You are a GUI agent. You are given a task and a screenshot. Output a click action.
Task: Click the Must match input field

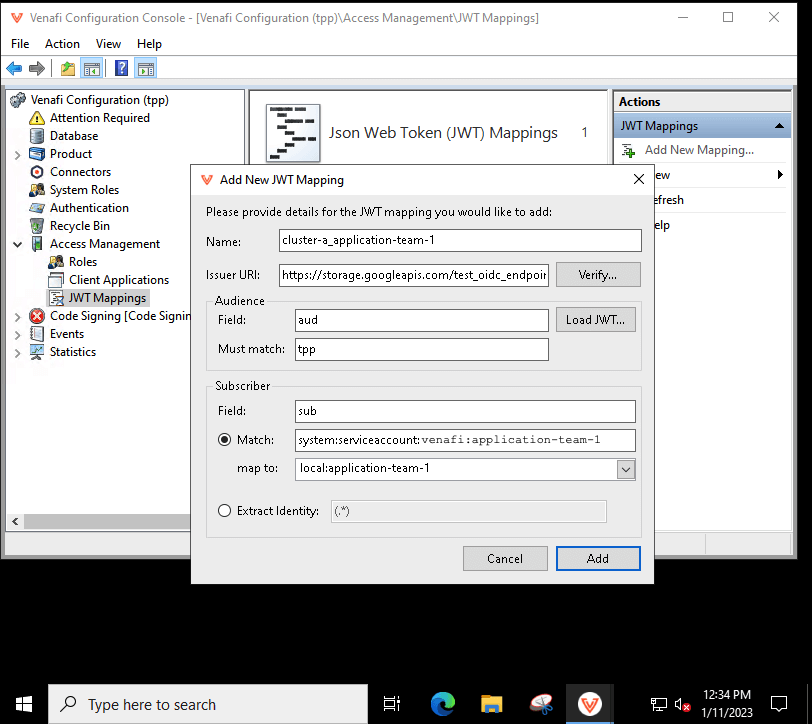422,349
